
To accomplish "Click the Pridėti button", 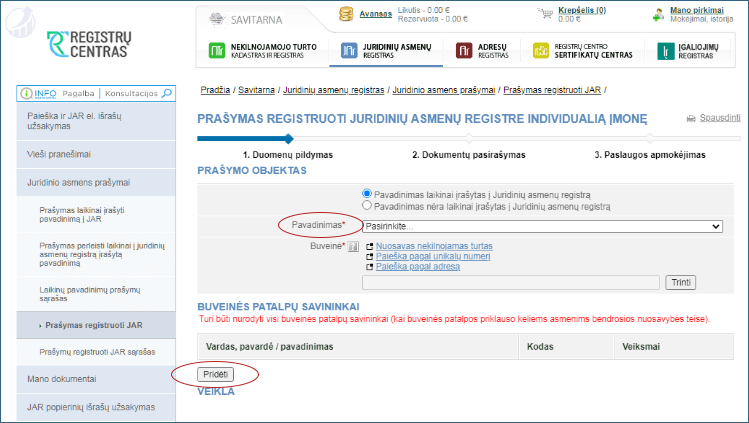I will click(x=215, y=374).
